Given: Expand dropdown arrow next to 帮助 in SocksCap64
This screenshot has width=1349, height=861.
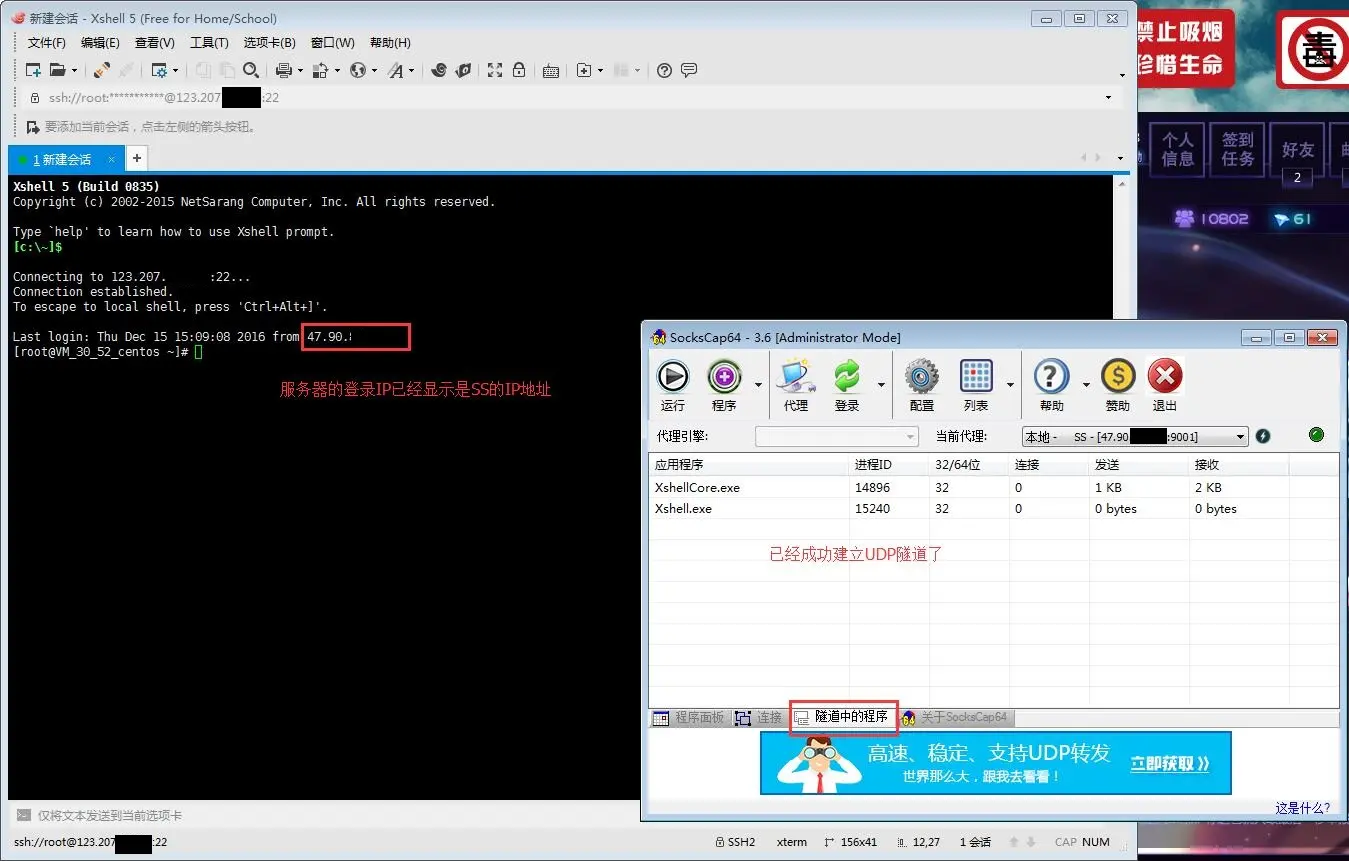Looking at the screenshot, I should click(1085, 385).
